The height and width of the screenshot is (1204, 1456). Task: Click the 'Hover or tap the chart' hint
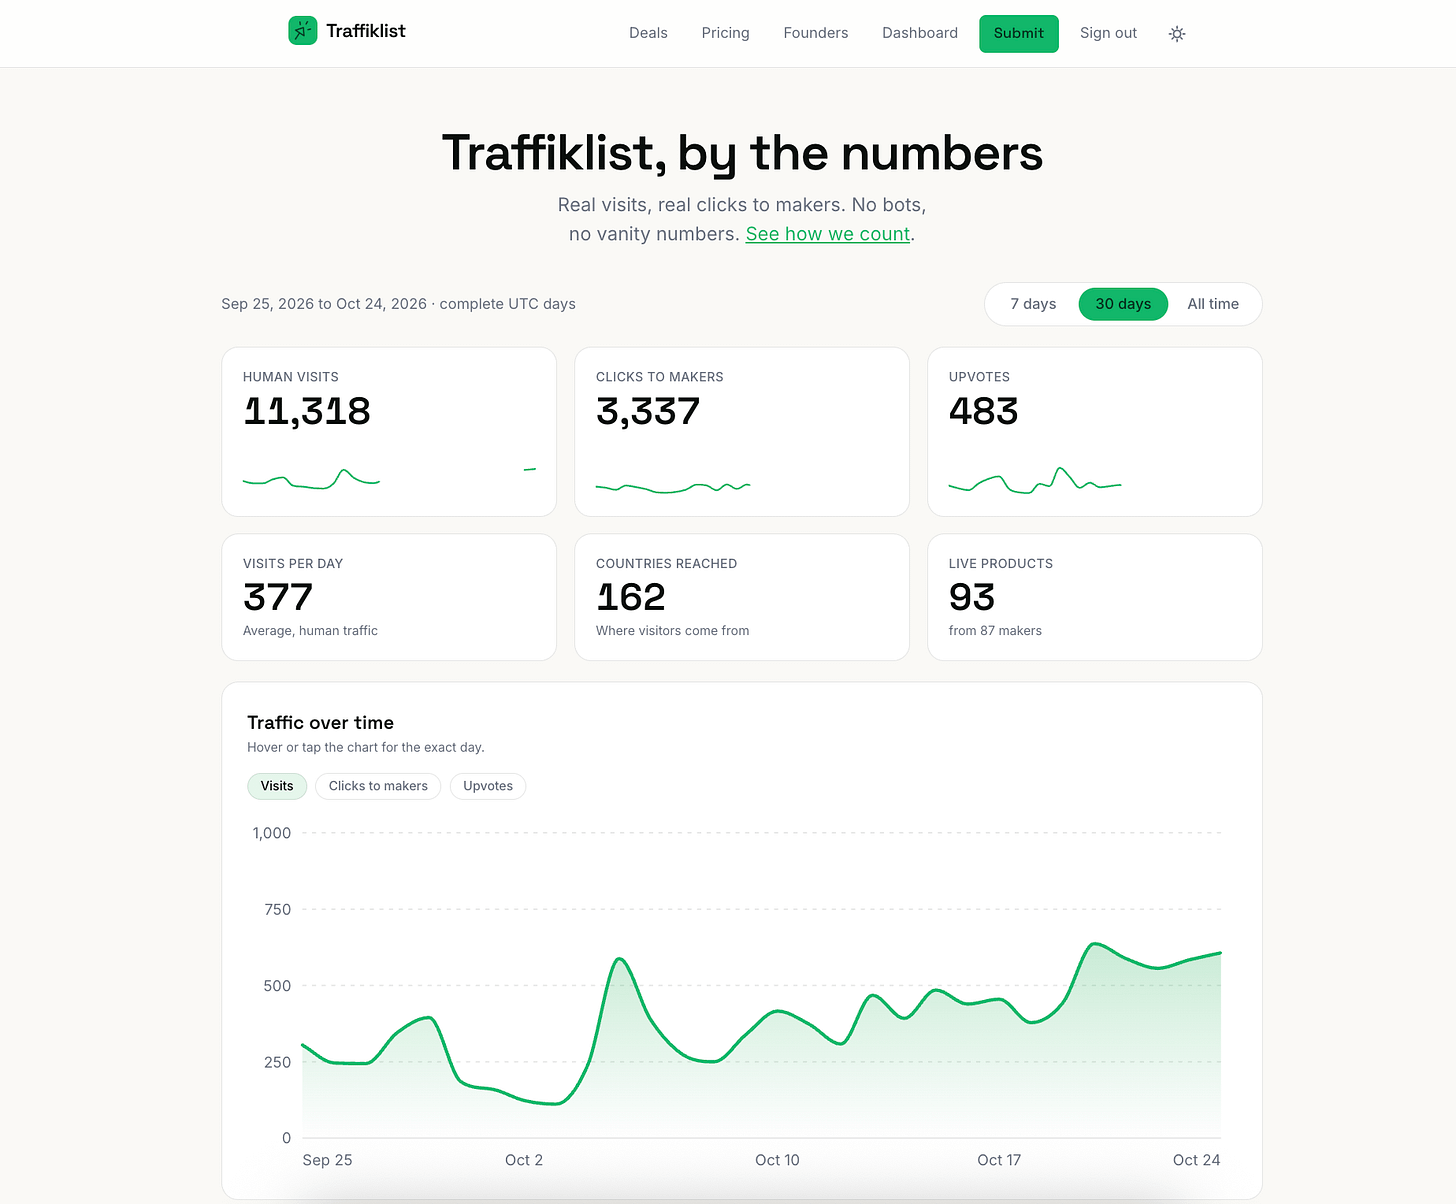tap(366, 747)
